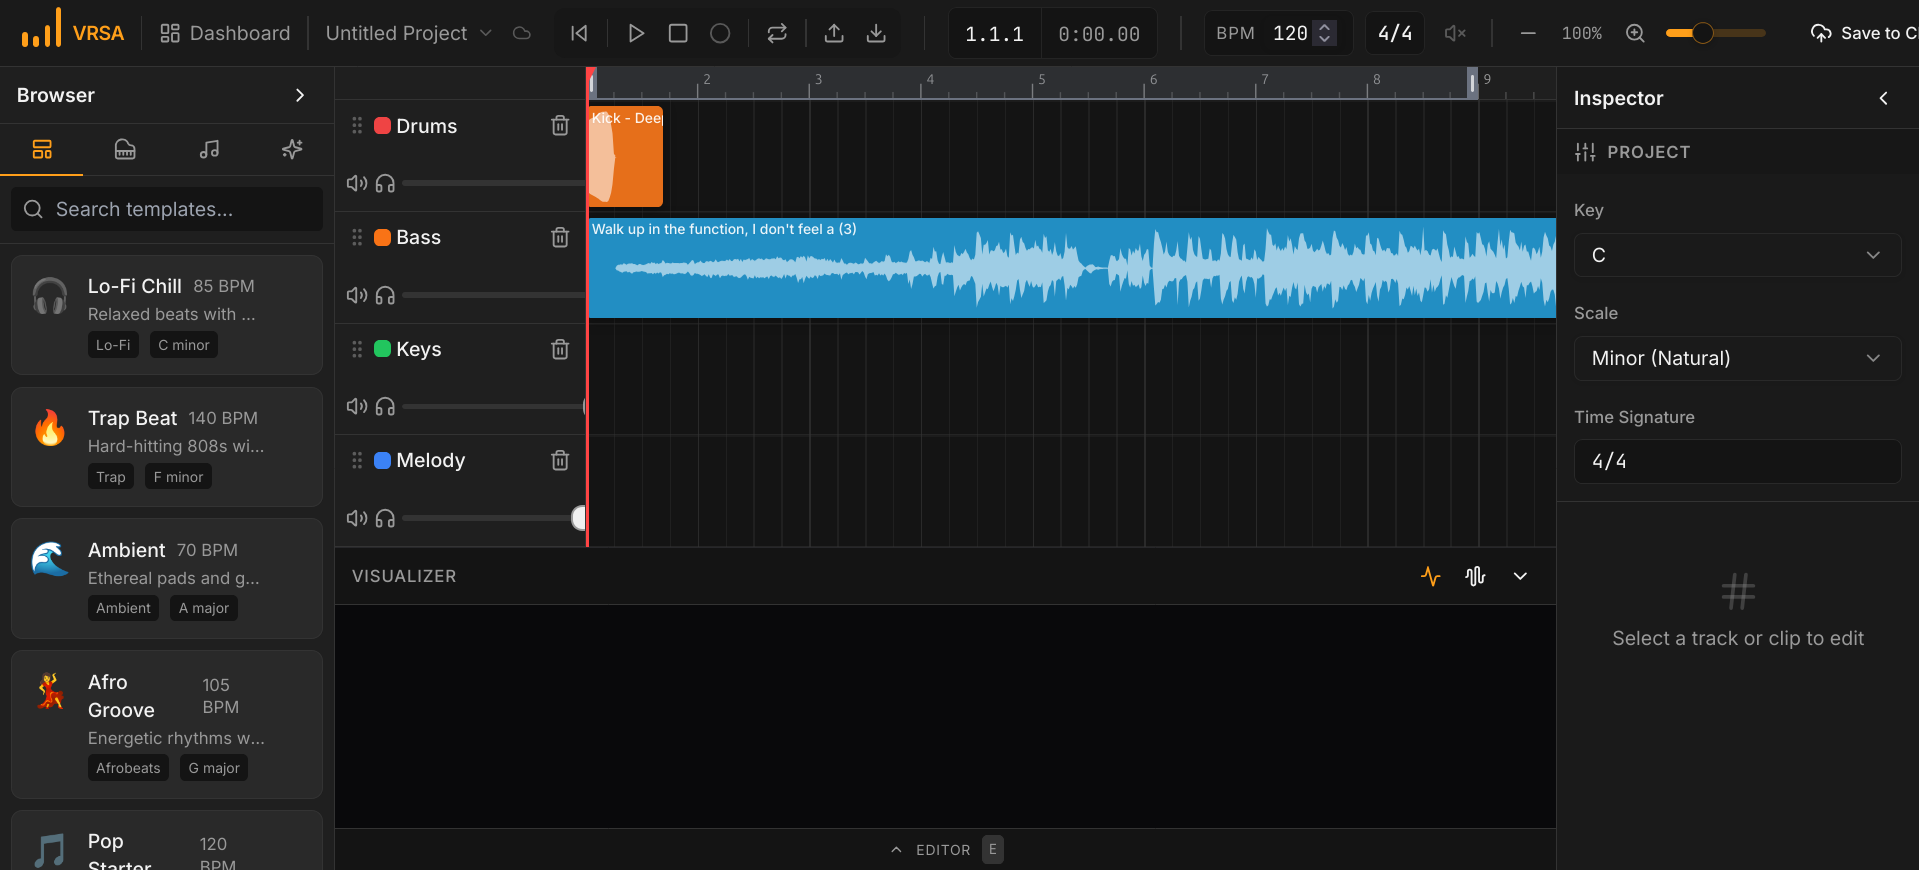Solo the Drums track with headphones
This screenshot has height=870, width=1920.
[385, 183]
